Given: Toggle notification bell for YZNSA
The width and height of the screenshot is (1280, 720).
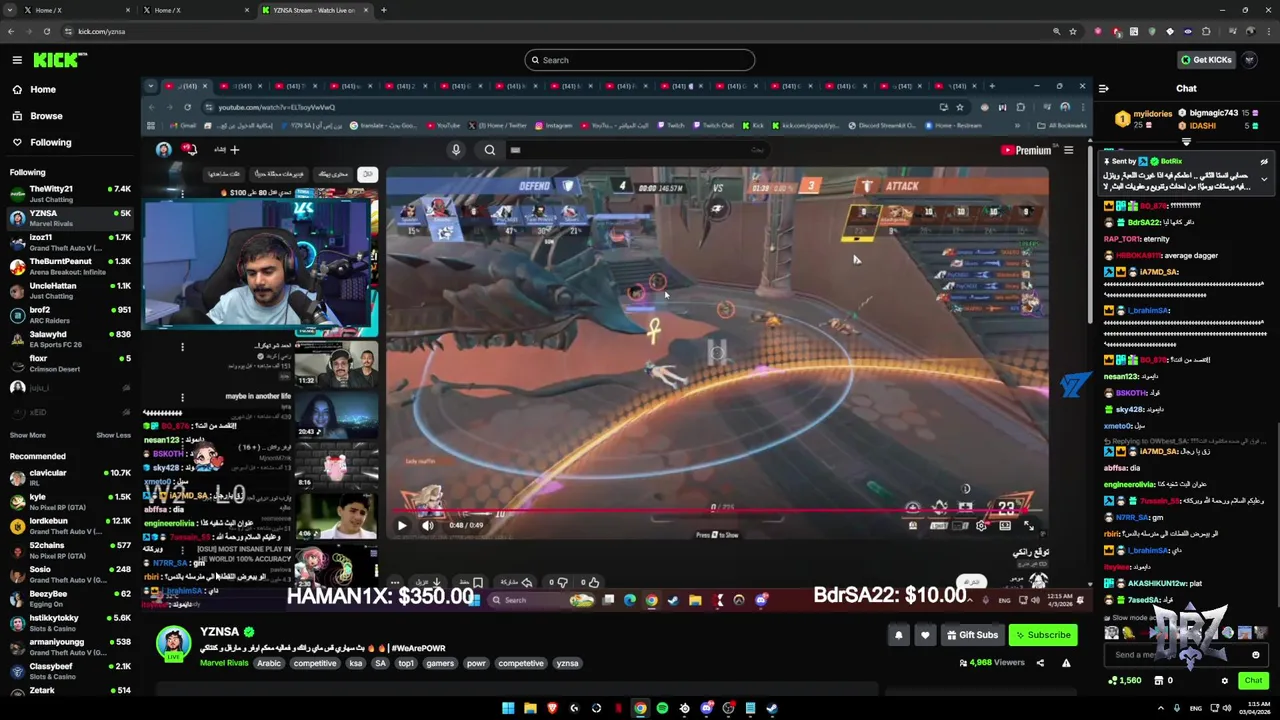Looking at the screenshot, I should [898, 635].
